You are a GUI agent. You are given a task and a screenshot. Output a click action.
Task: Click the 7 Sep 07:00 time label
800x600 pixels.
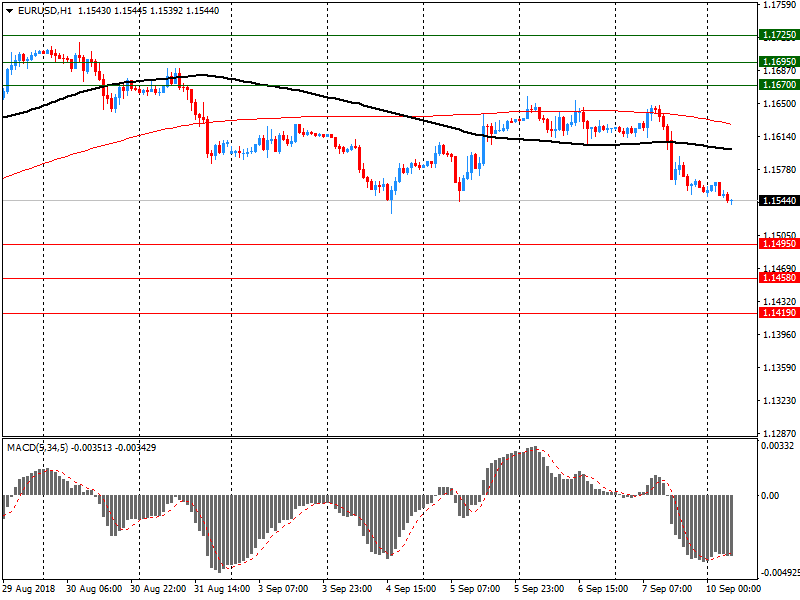coord(668,589)
